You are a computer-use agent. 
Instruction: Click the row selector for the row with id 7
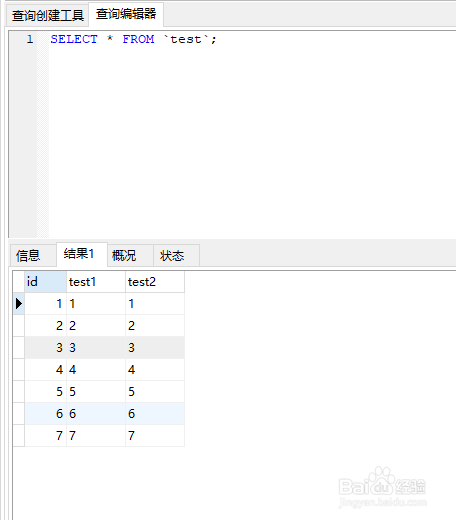pos(19,436)
